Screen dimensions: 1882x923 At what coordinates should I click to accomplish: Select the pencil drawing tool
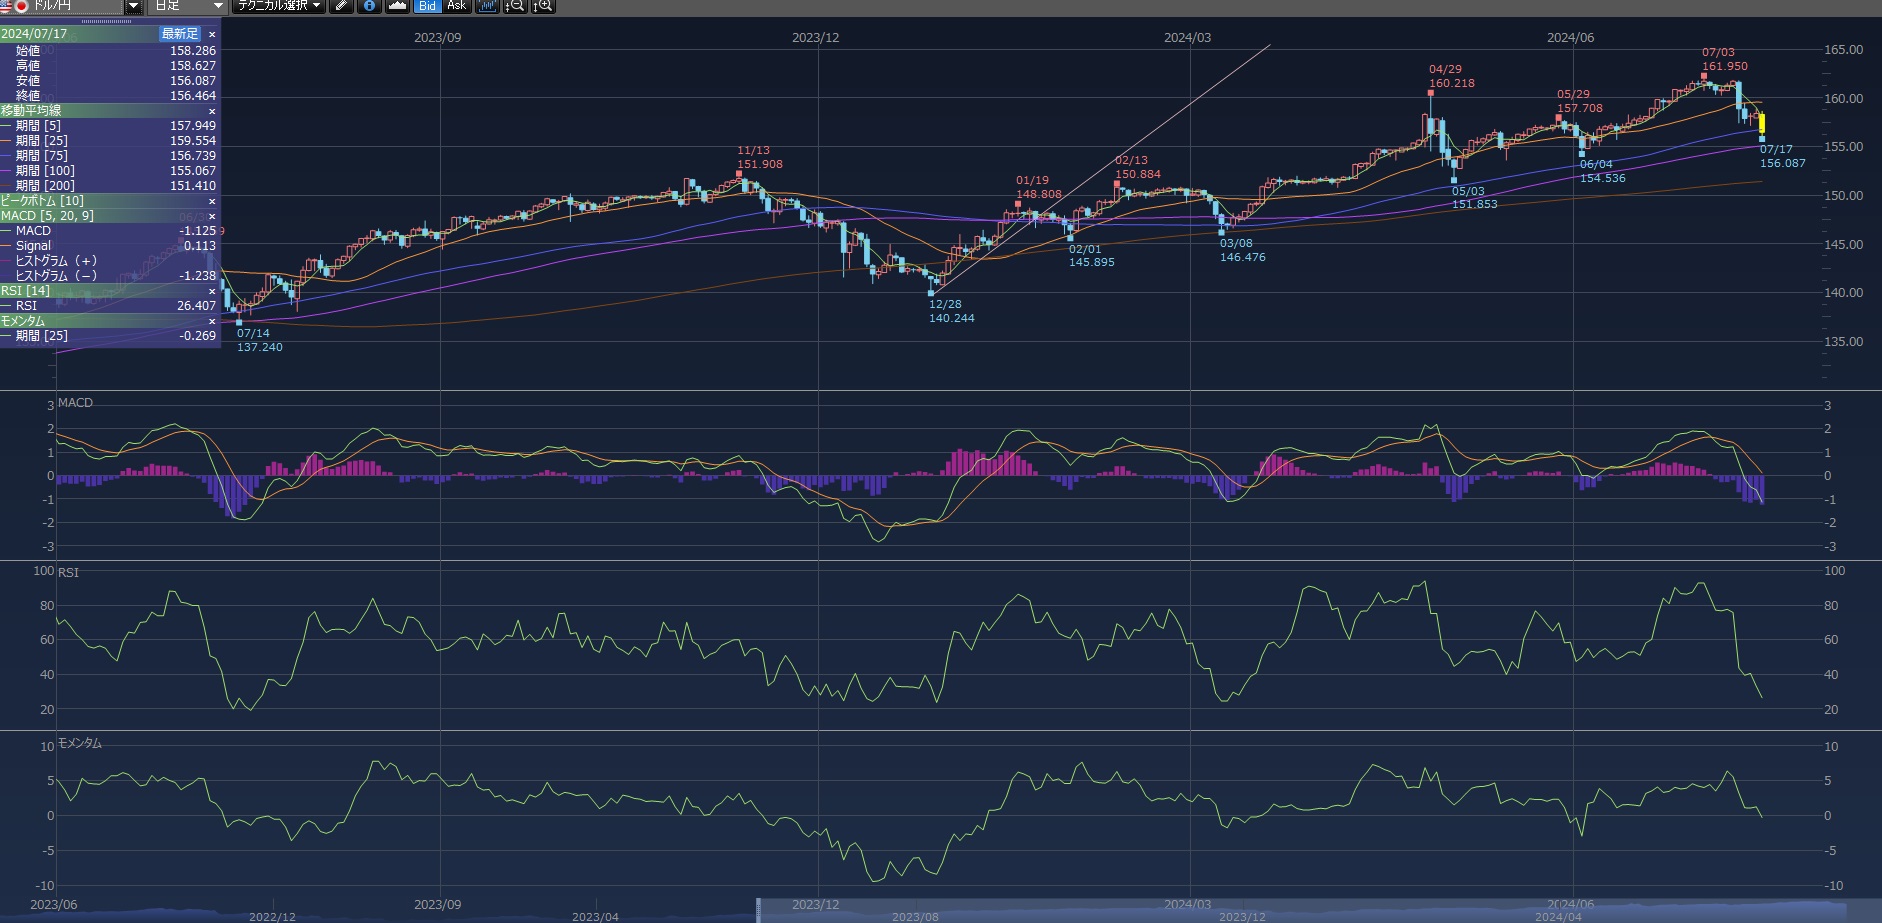[342, 6]
